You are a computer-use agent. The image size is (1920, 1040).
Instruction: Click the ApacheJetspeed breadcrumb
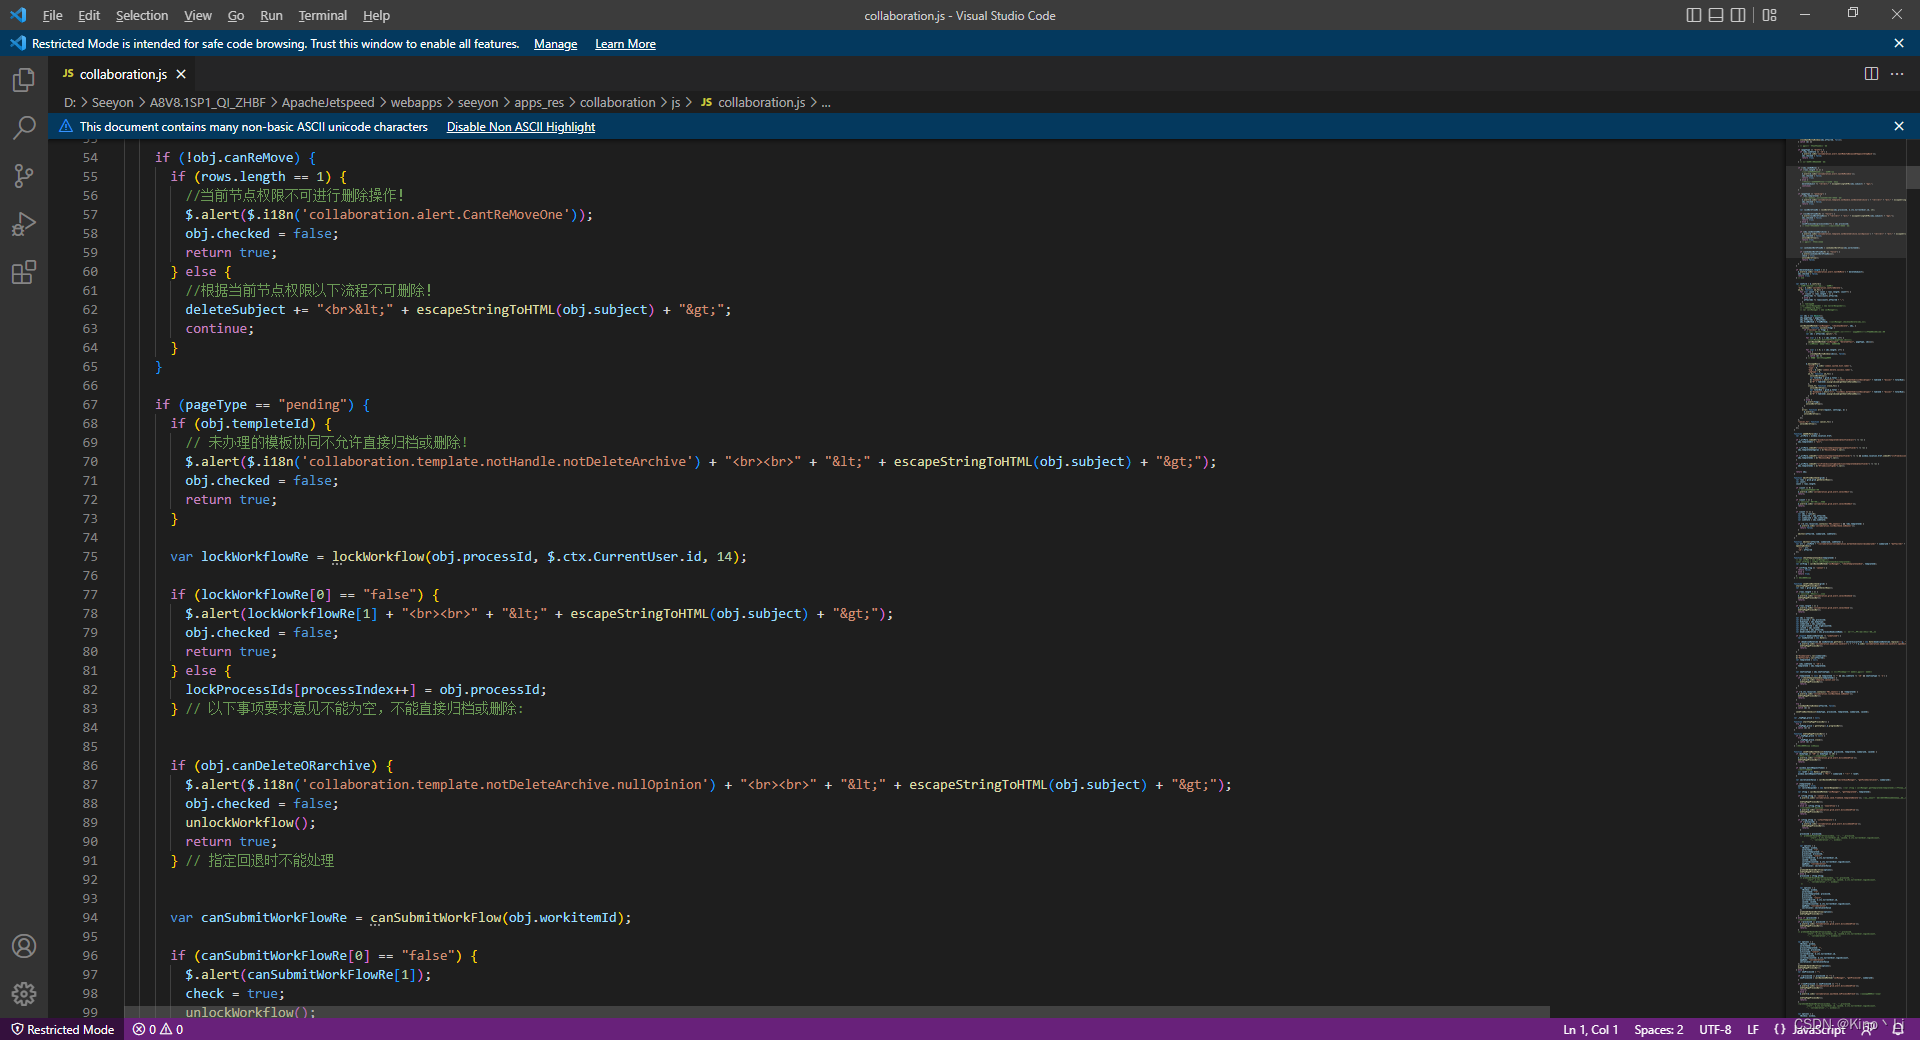coord(328,102)
